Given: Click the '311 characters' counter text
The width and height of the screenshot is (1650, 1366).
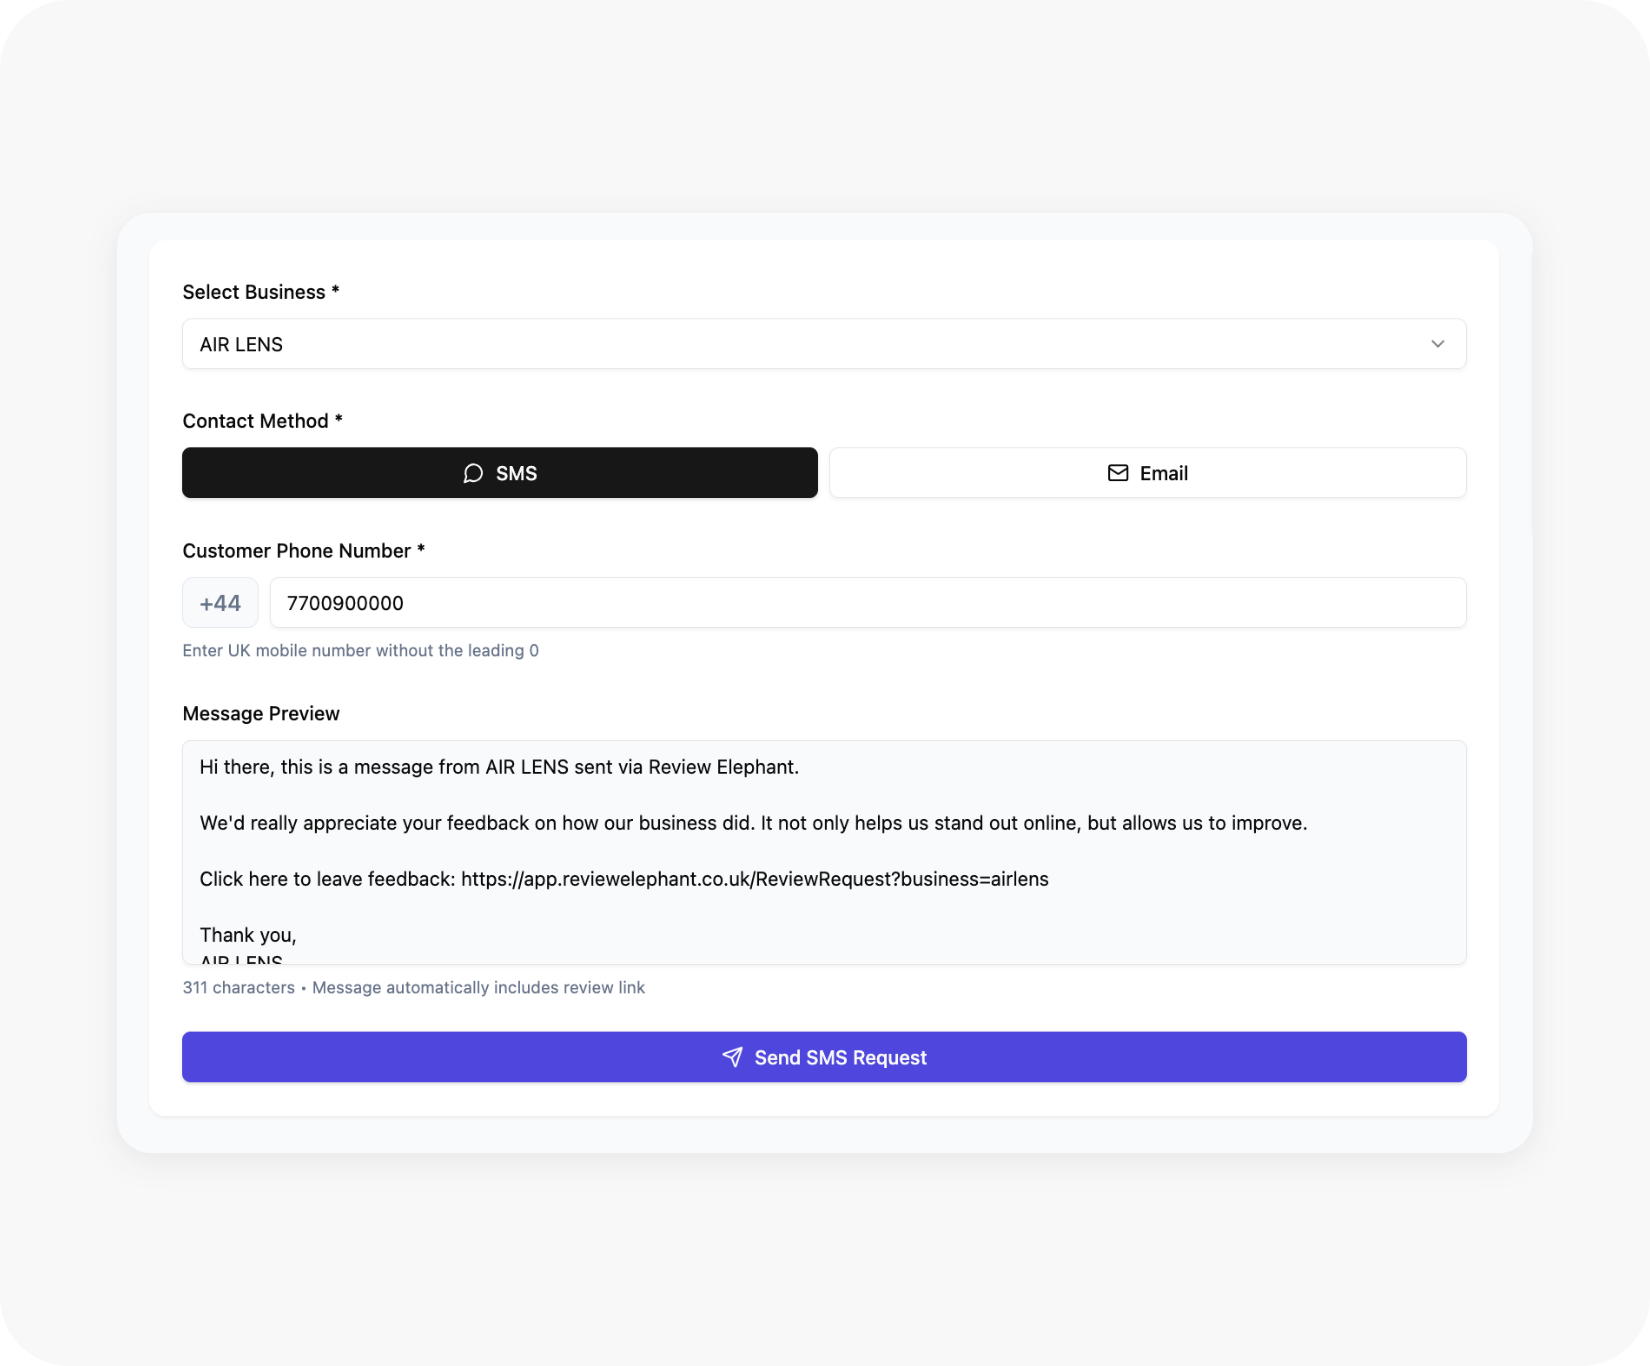Looking at the screenshot, I should coord(238,988).
